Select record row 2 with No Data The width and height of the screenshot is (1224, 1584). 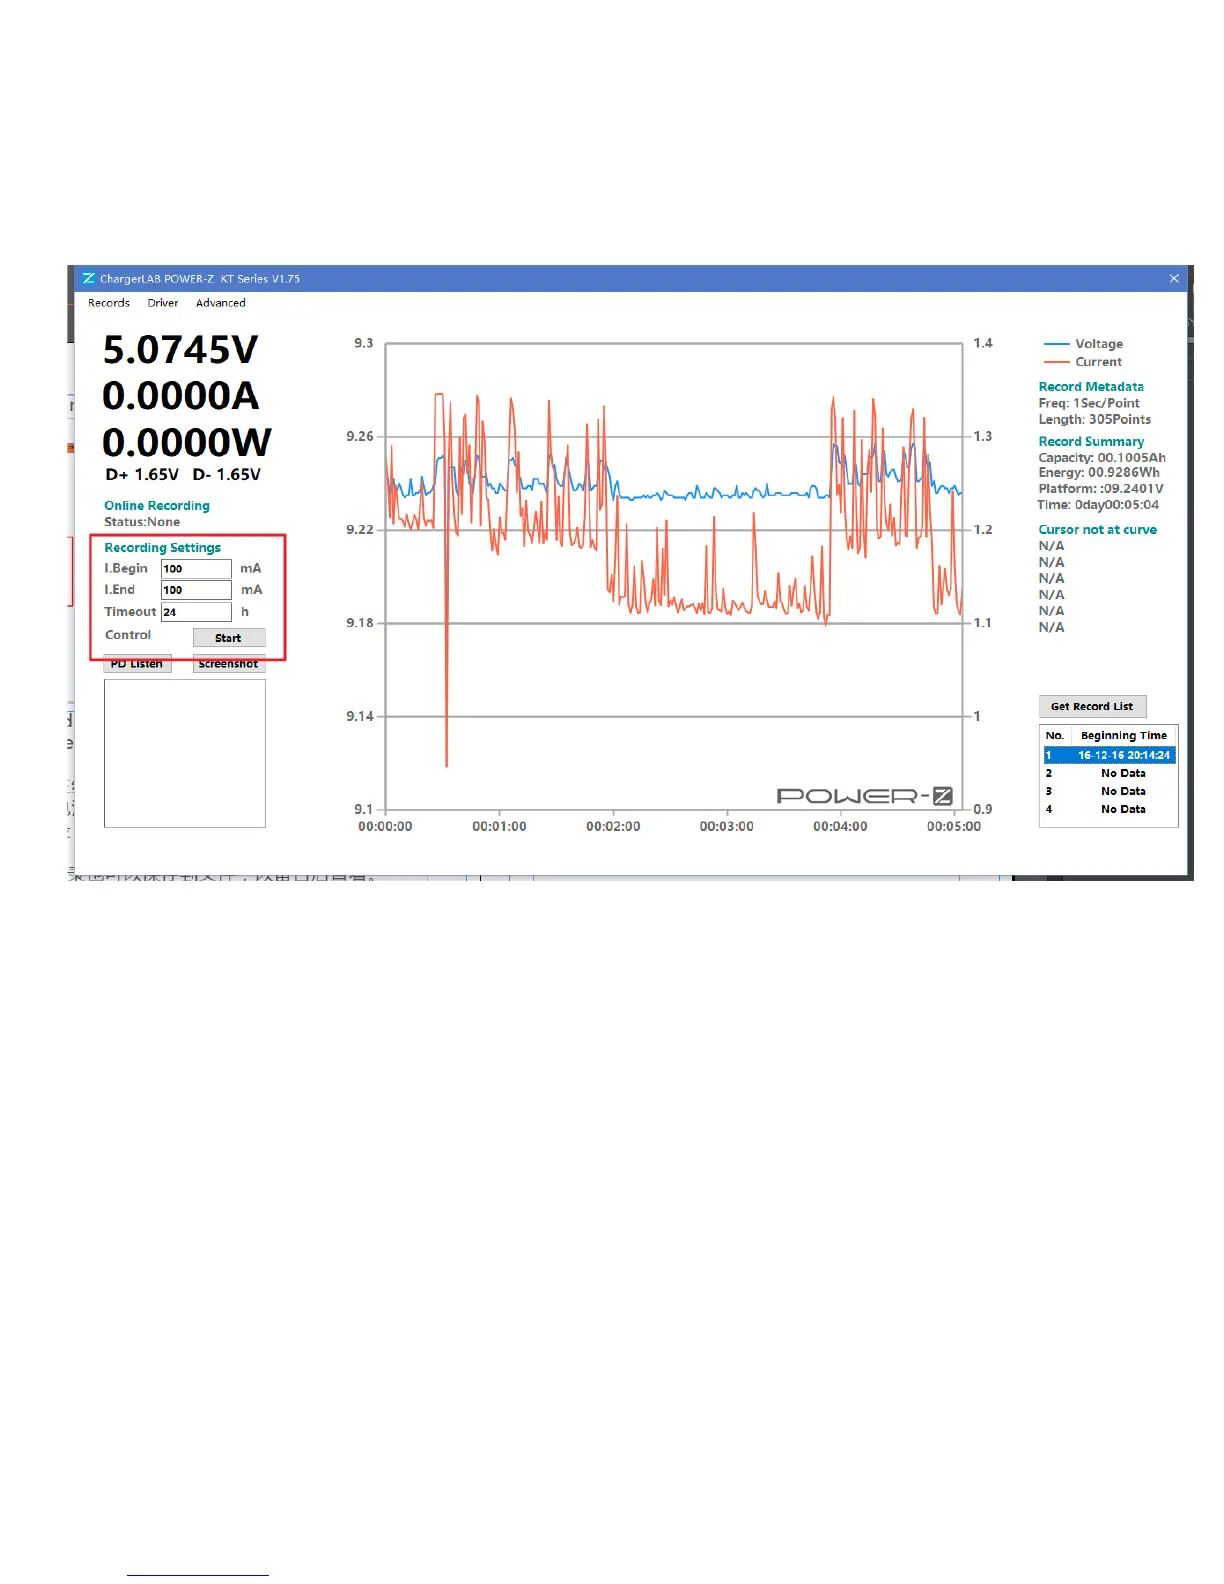pyautogui.click(x=1109, y=773)
